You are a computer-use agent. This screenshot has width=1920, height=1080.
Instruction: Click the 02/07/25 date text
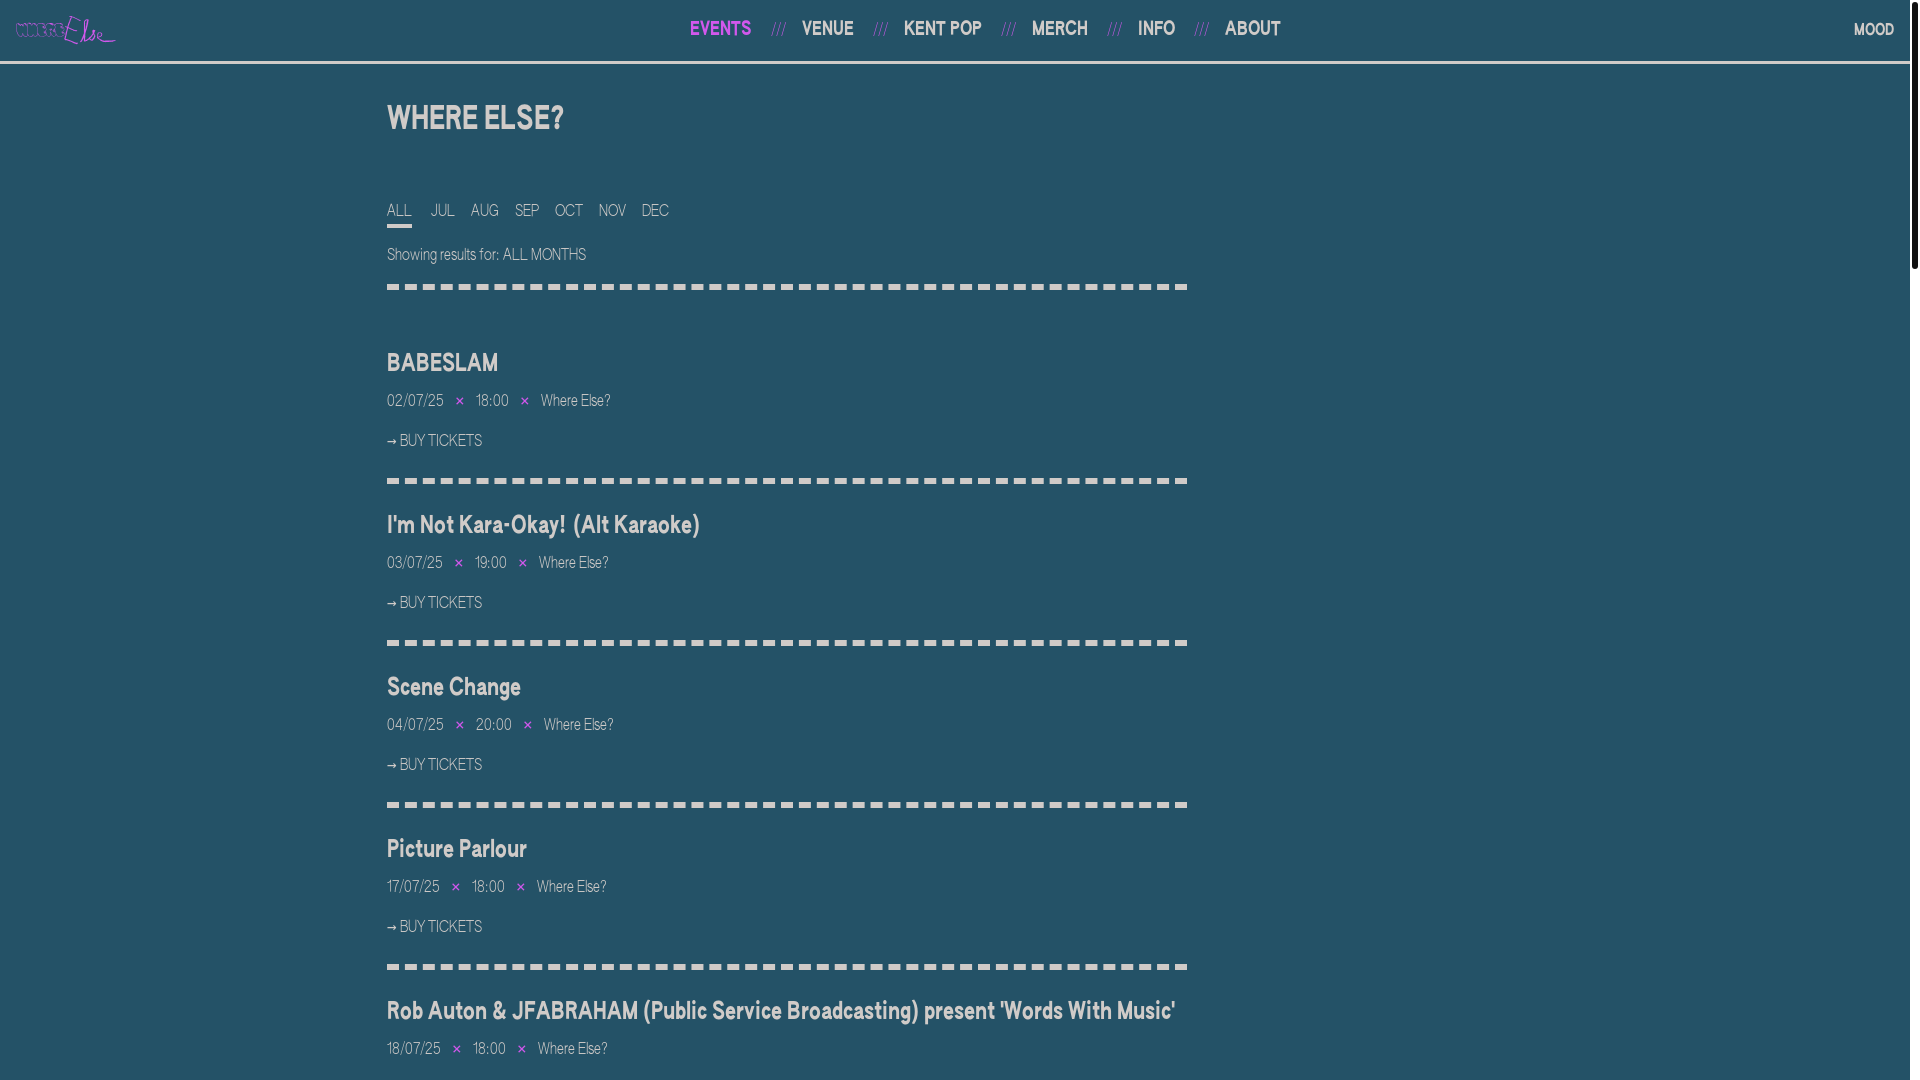(415, 401)
